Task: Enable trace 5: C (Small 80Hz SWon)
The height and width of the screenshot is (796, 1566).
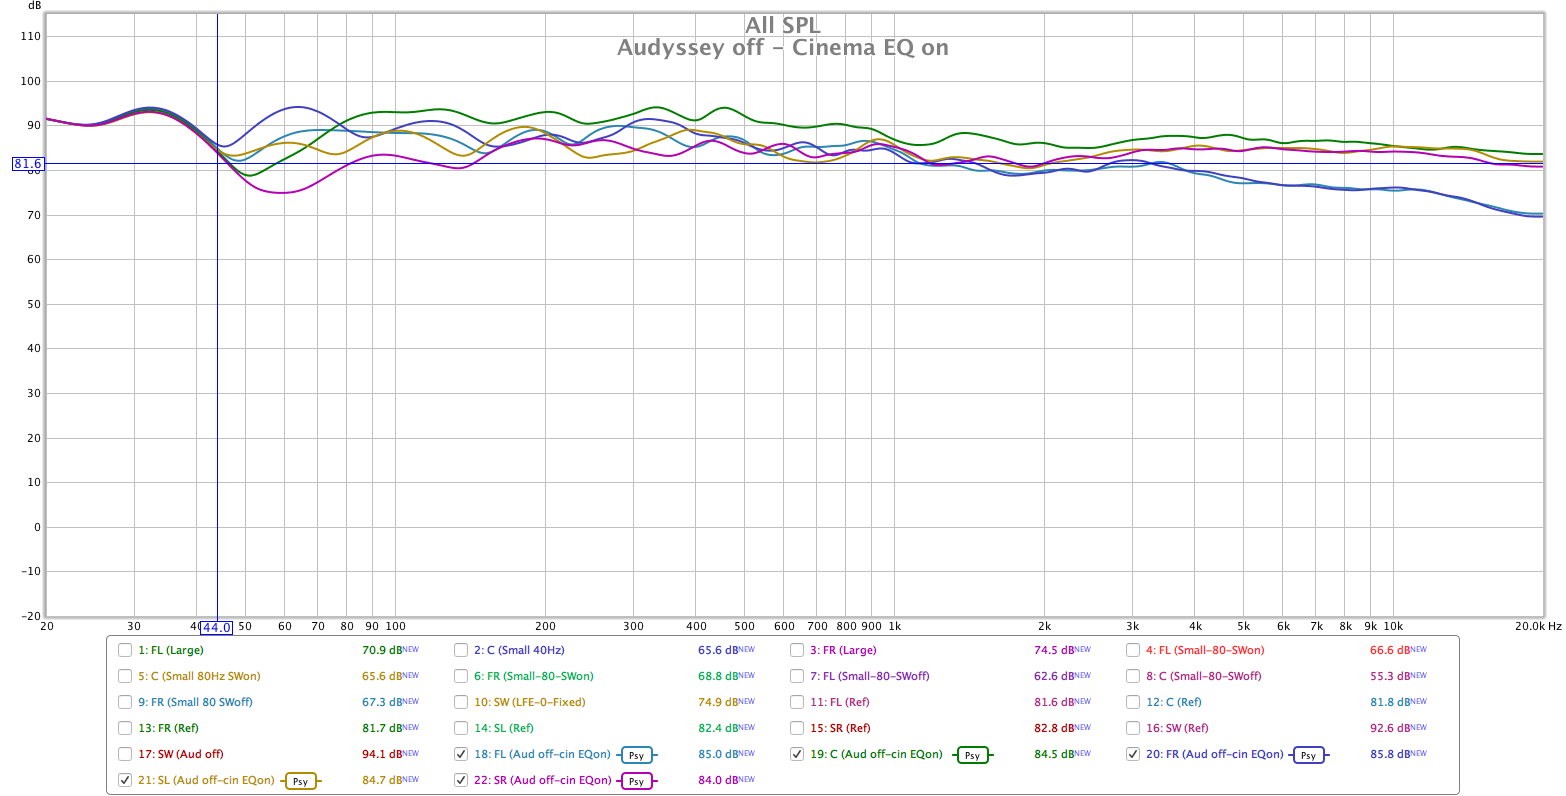Action: [x=125, y=676]
